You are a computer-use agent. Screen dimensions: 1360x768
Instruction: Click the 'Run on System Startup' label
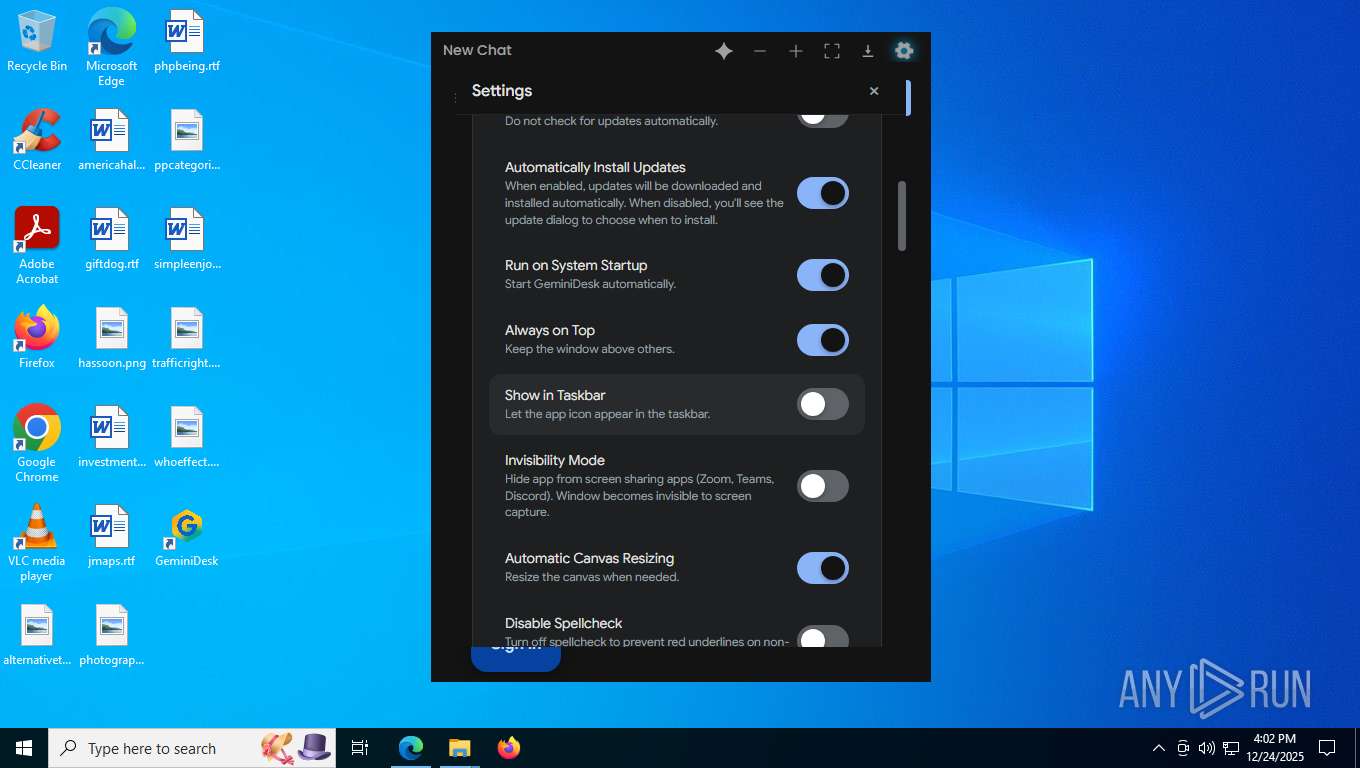click(576, 265)
